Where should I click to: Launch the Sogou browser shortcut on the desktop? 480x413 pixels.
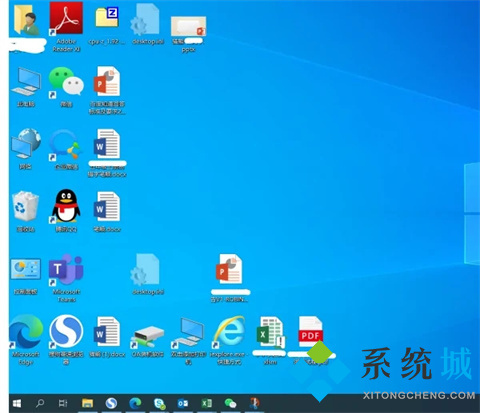click(66, 332)
